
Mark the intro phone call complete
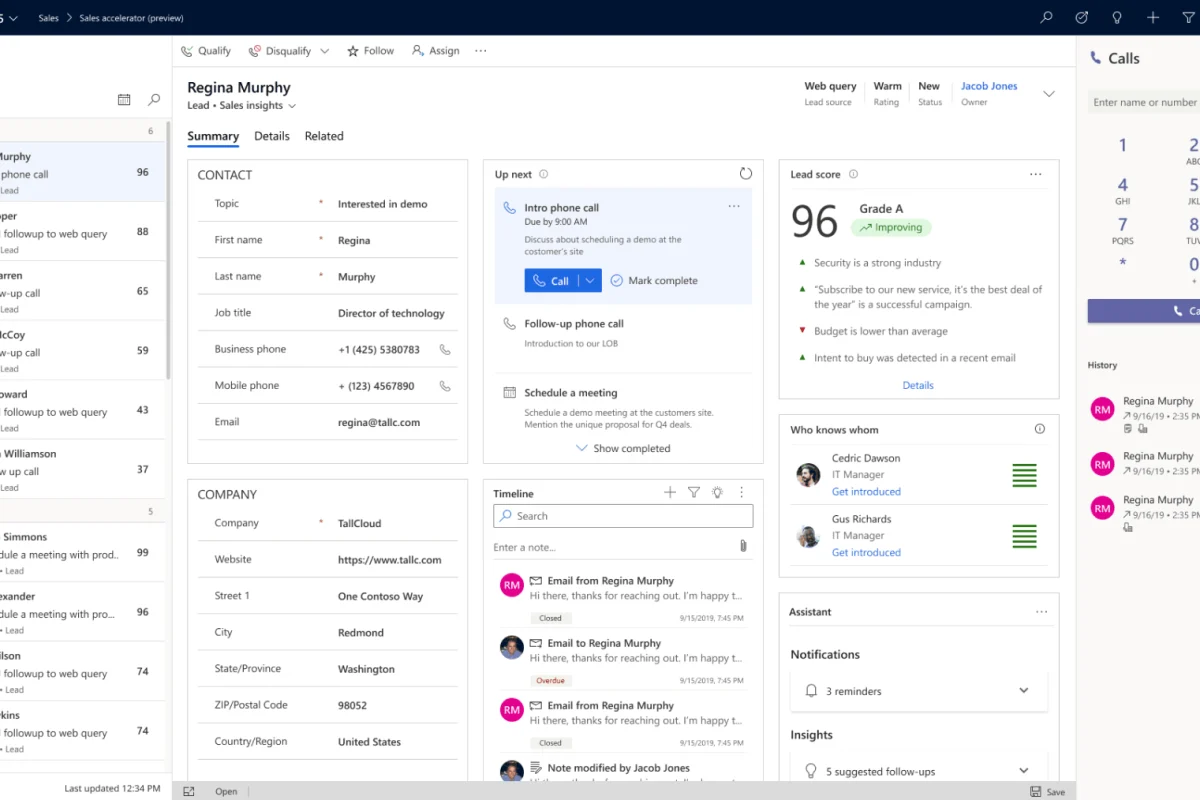(654, 280)
